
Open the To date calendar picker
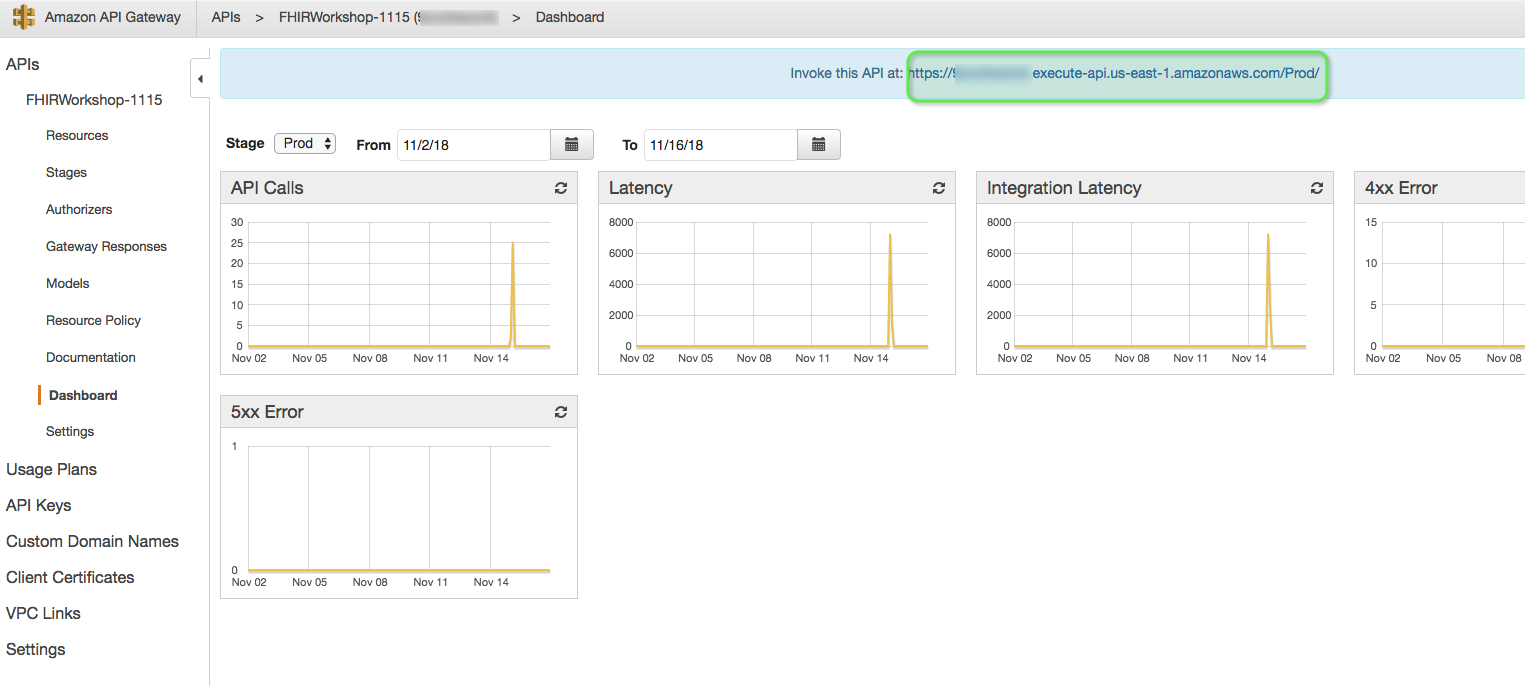819,145
